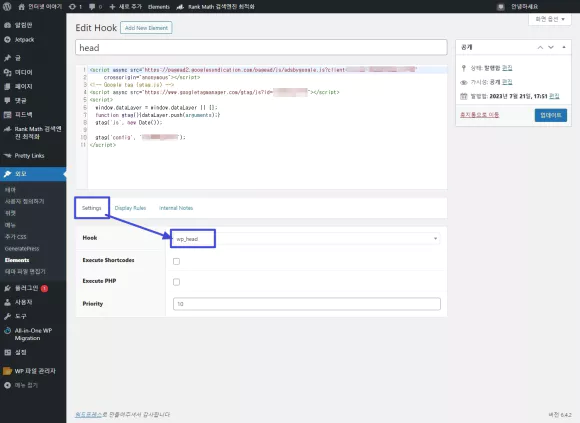
Task: Open the updates indicator showing 1
Action: pos(75,7)
